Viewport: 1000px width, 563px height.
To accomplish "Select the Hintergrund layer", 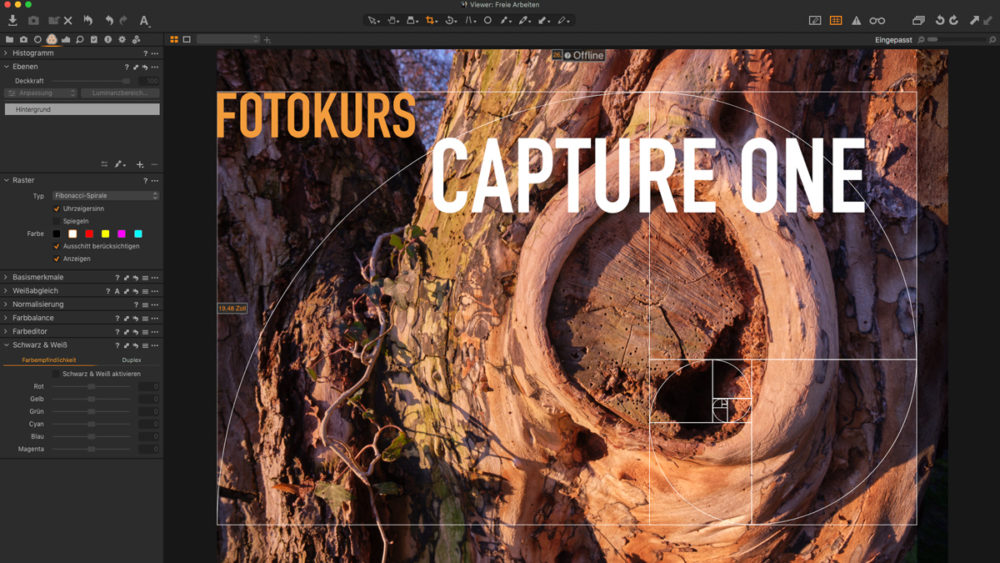I will point(82,110).
